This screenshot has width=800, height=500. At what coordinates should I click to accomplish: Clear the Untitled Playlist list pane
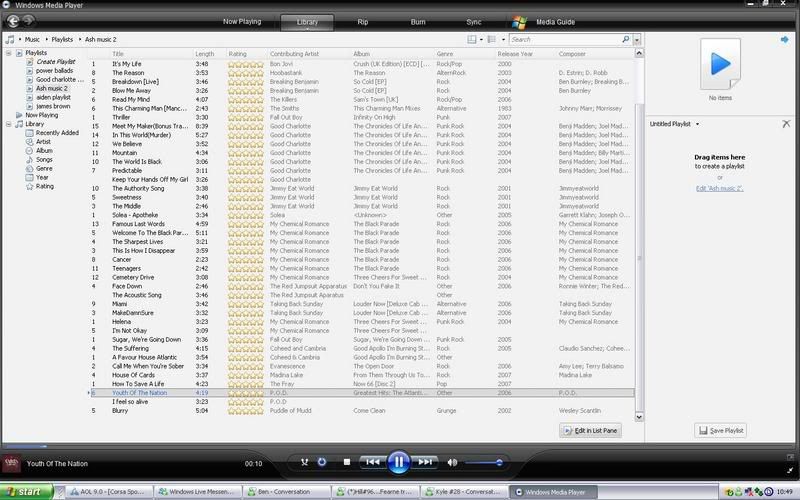click(786, 123)
